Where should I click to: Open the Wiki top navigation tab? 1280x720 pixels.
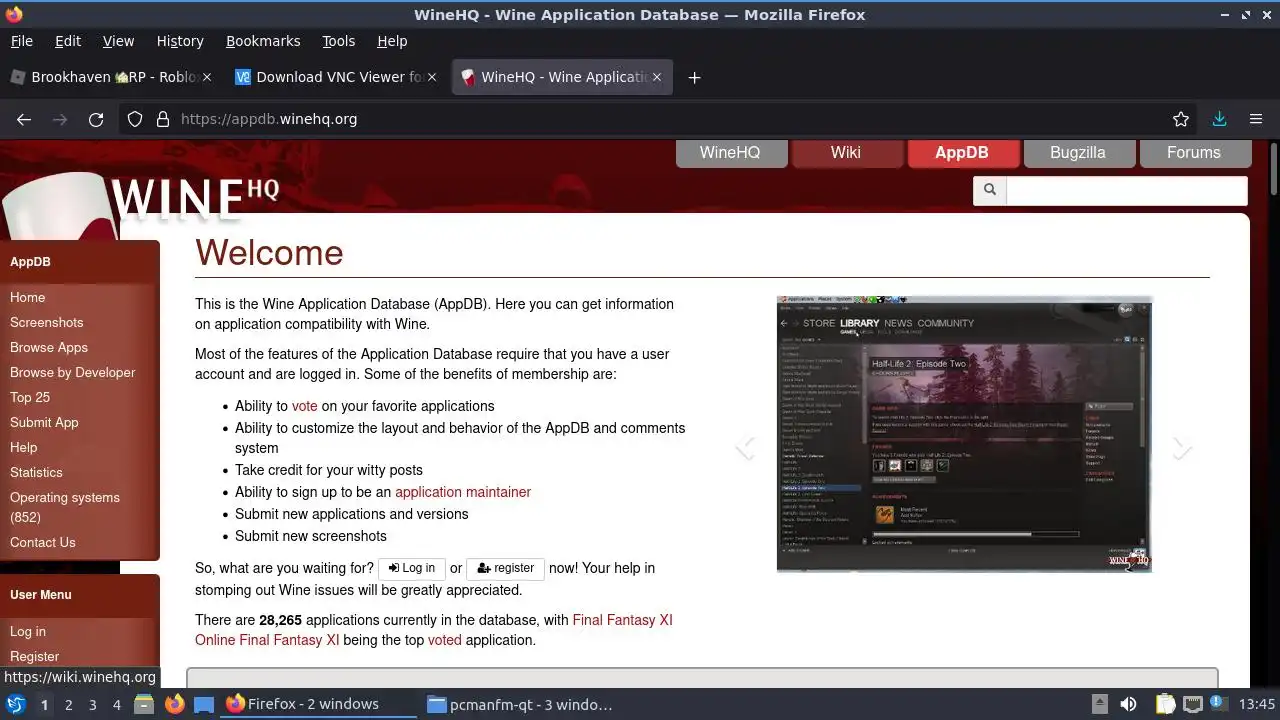tap(846, 153)
